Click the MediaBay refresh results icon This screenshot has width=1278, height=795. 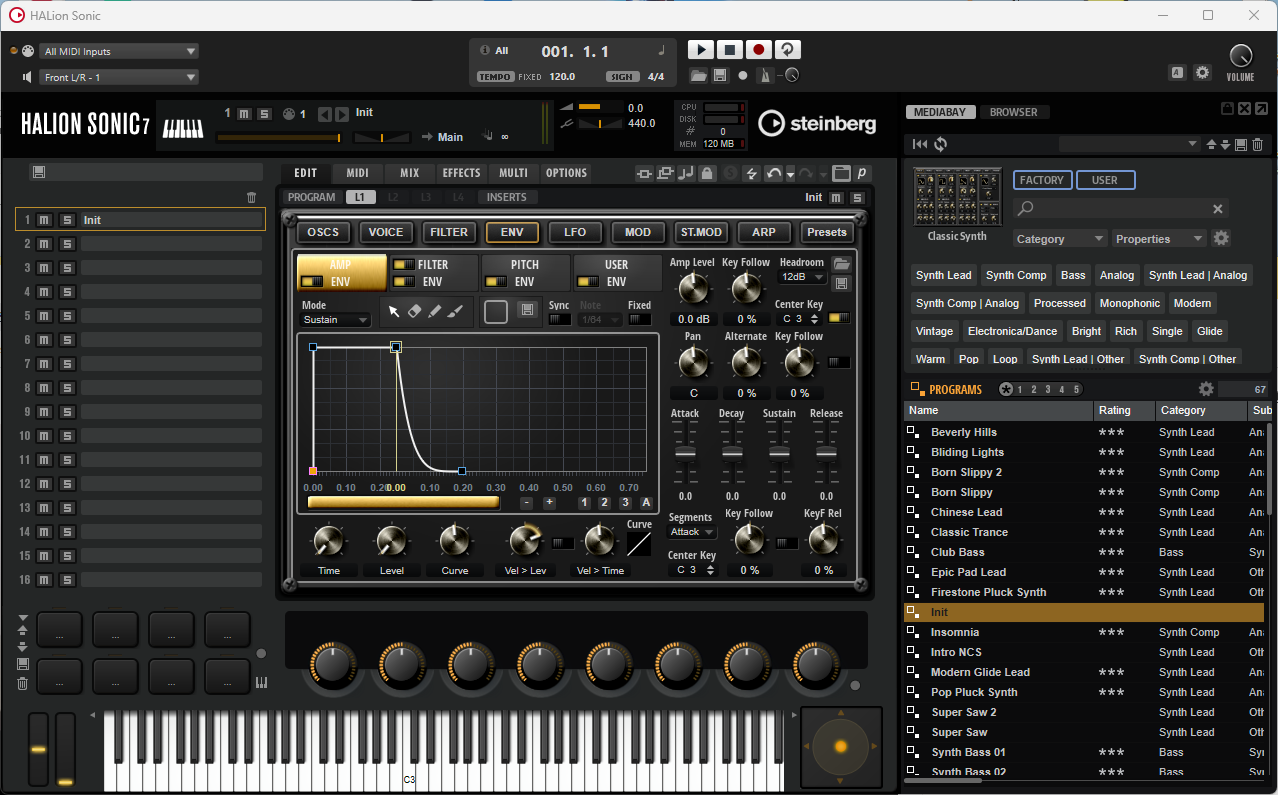click(940, 145)
